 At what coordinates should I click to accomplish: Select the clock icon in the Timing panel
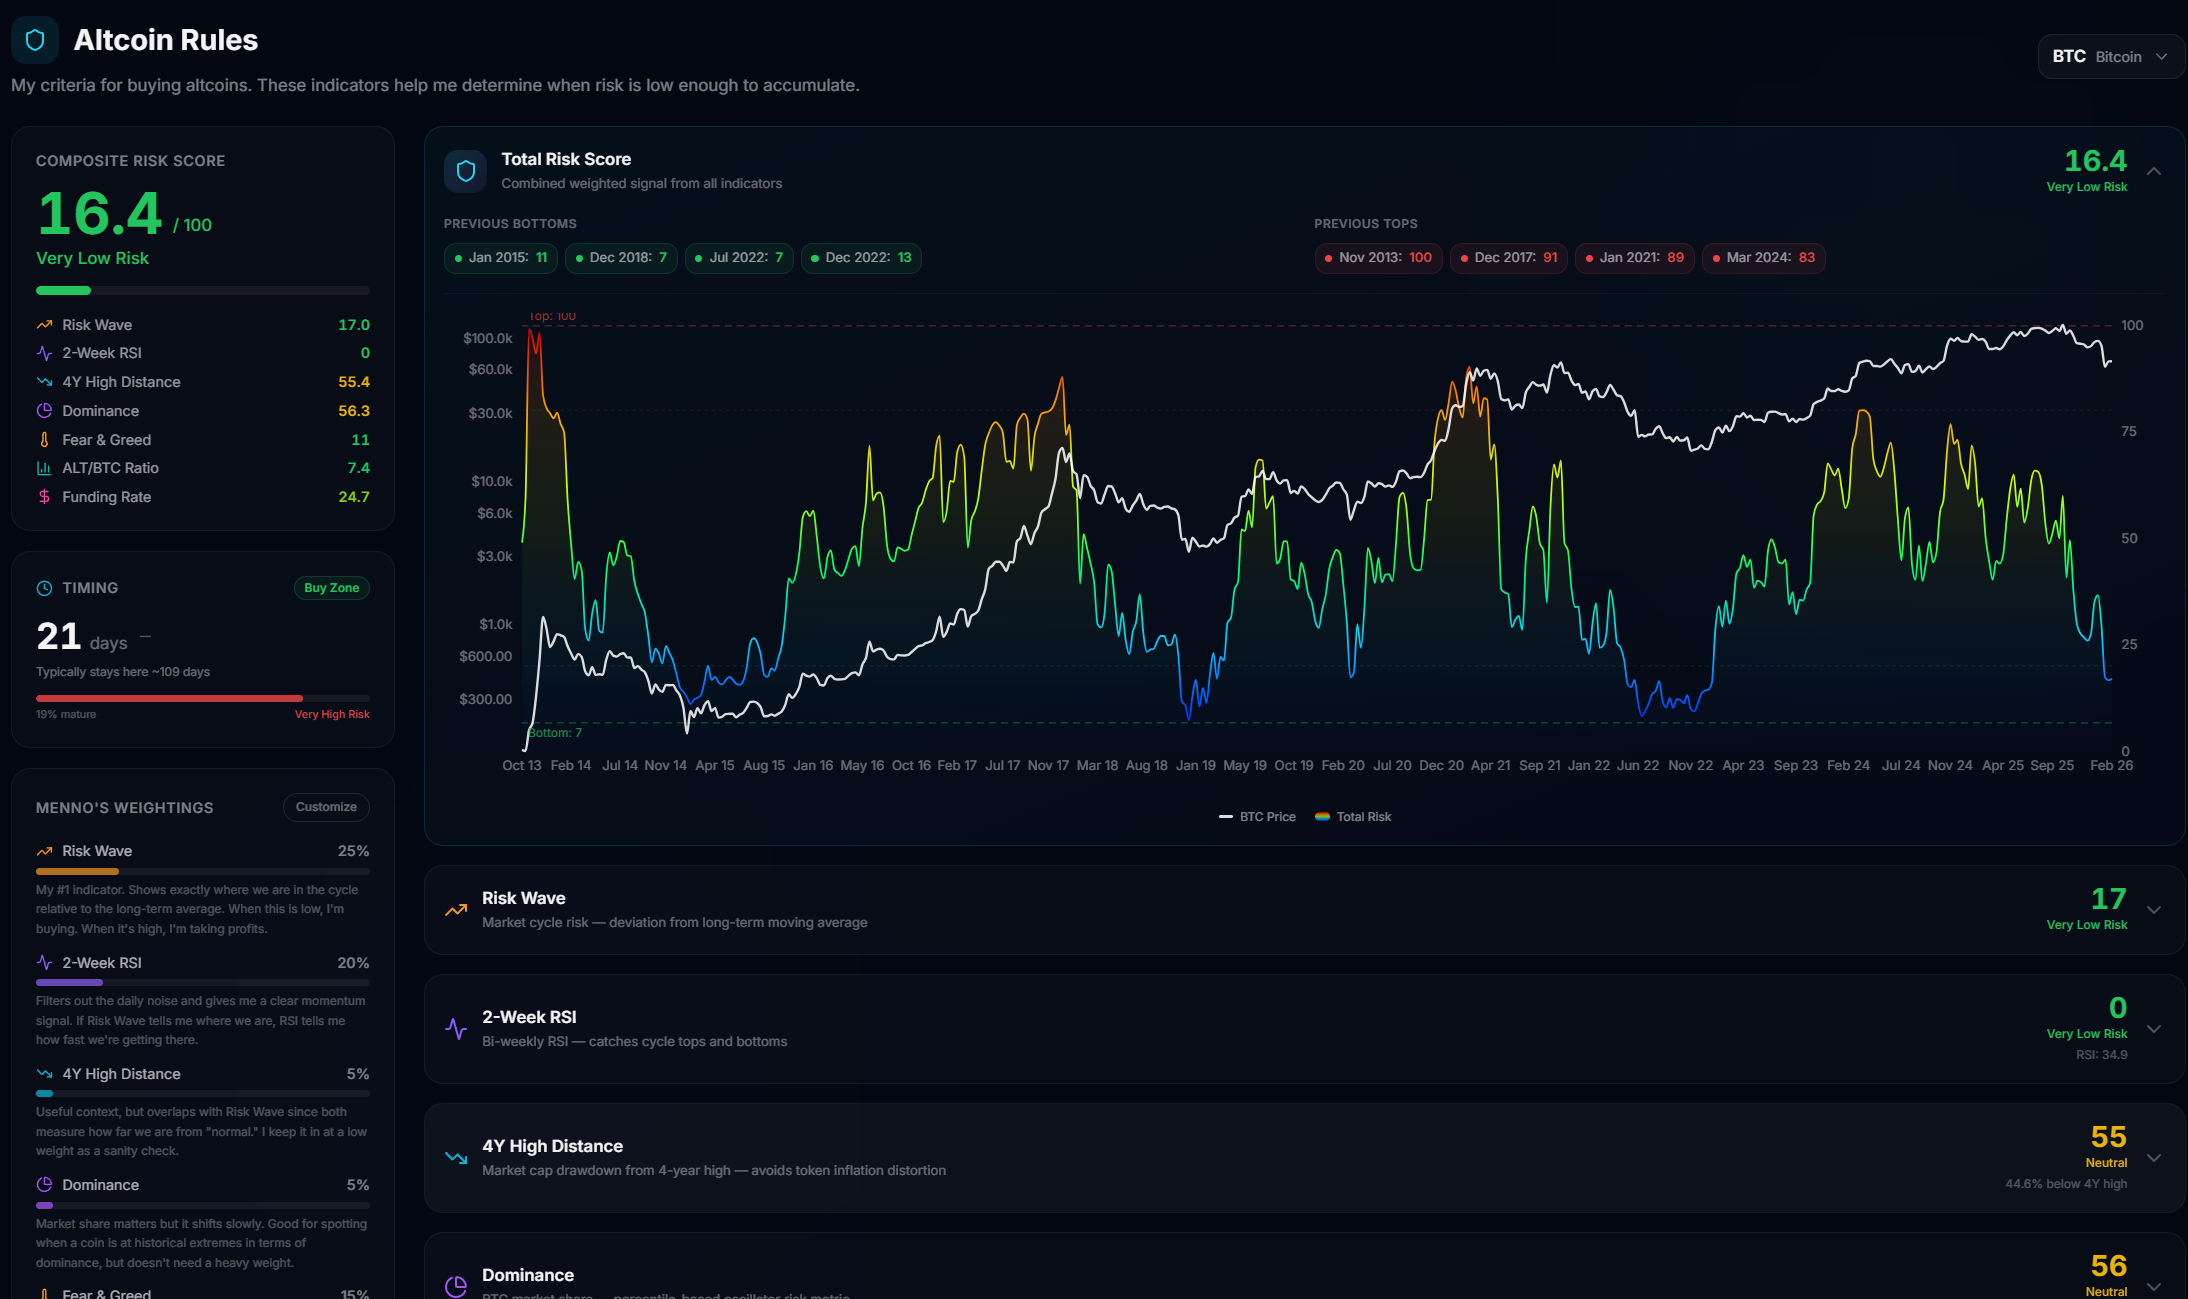click(44, 587)
